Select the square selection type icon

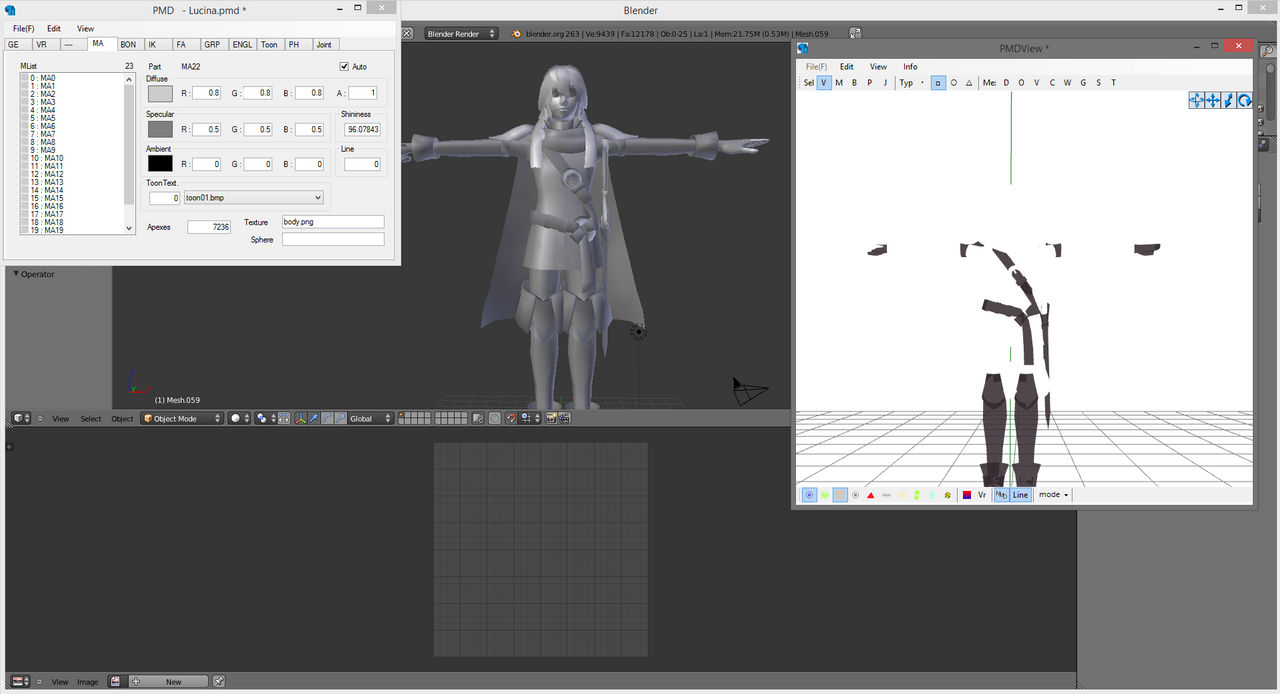[938, 83]
